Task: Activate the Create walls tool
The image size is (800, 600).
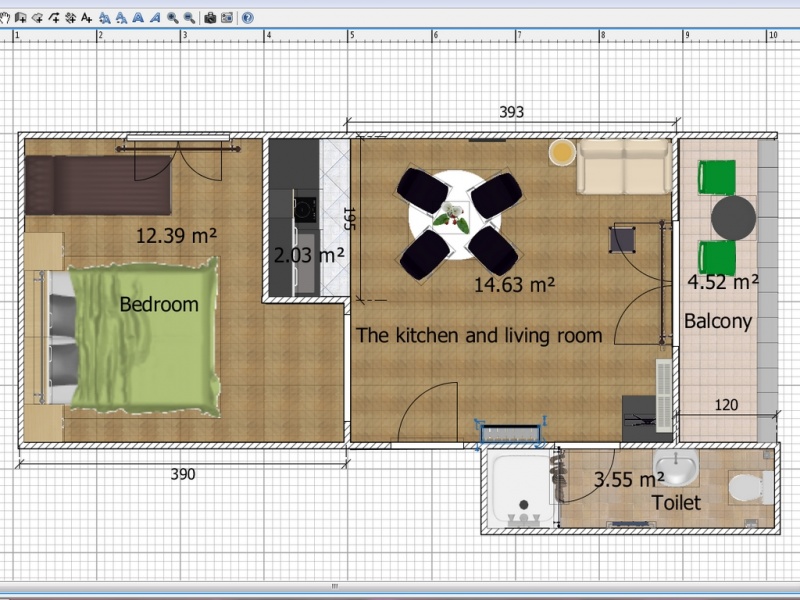Action: pos(20,18)
